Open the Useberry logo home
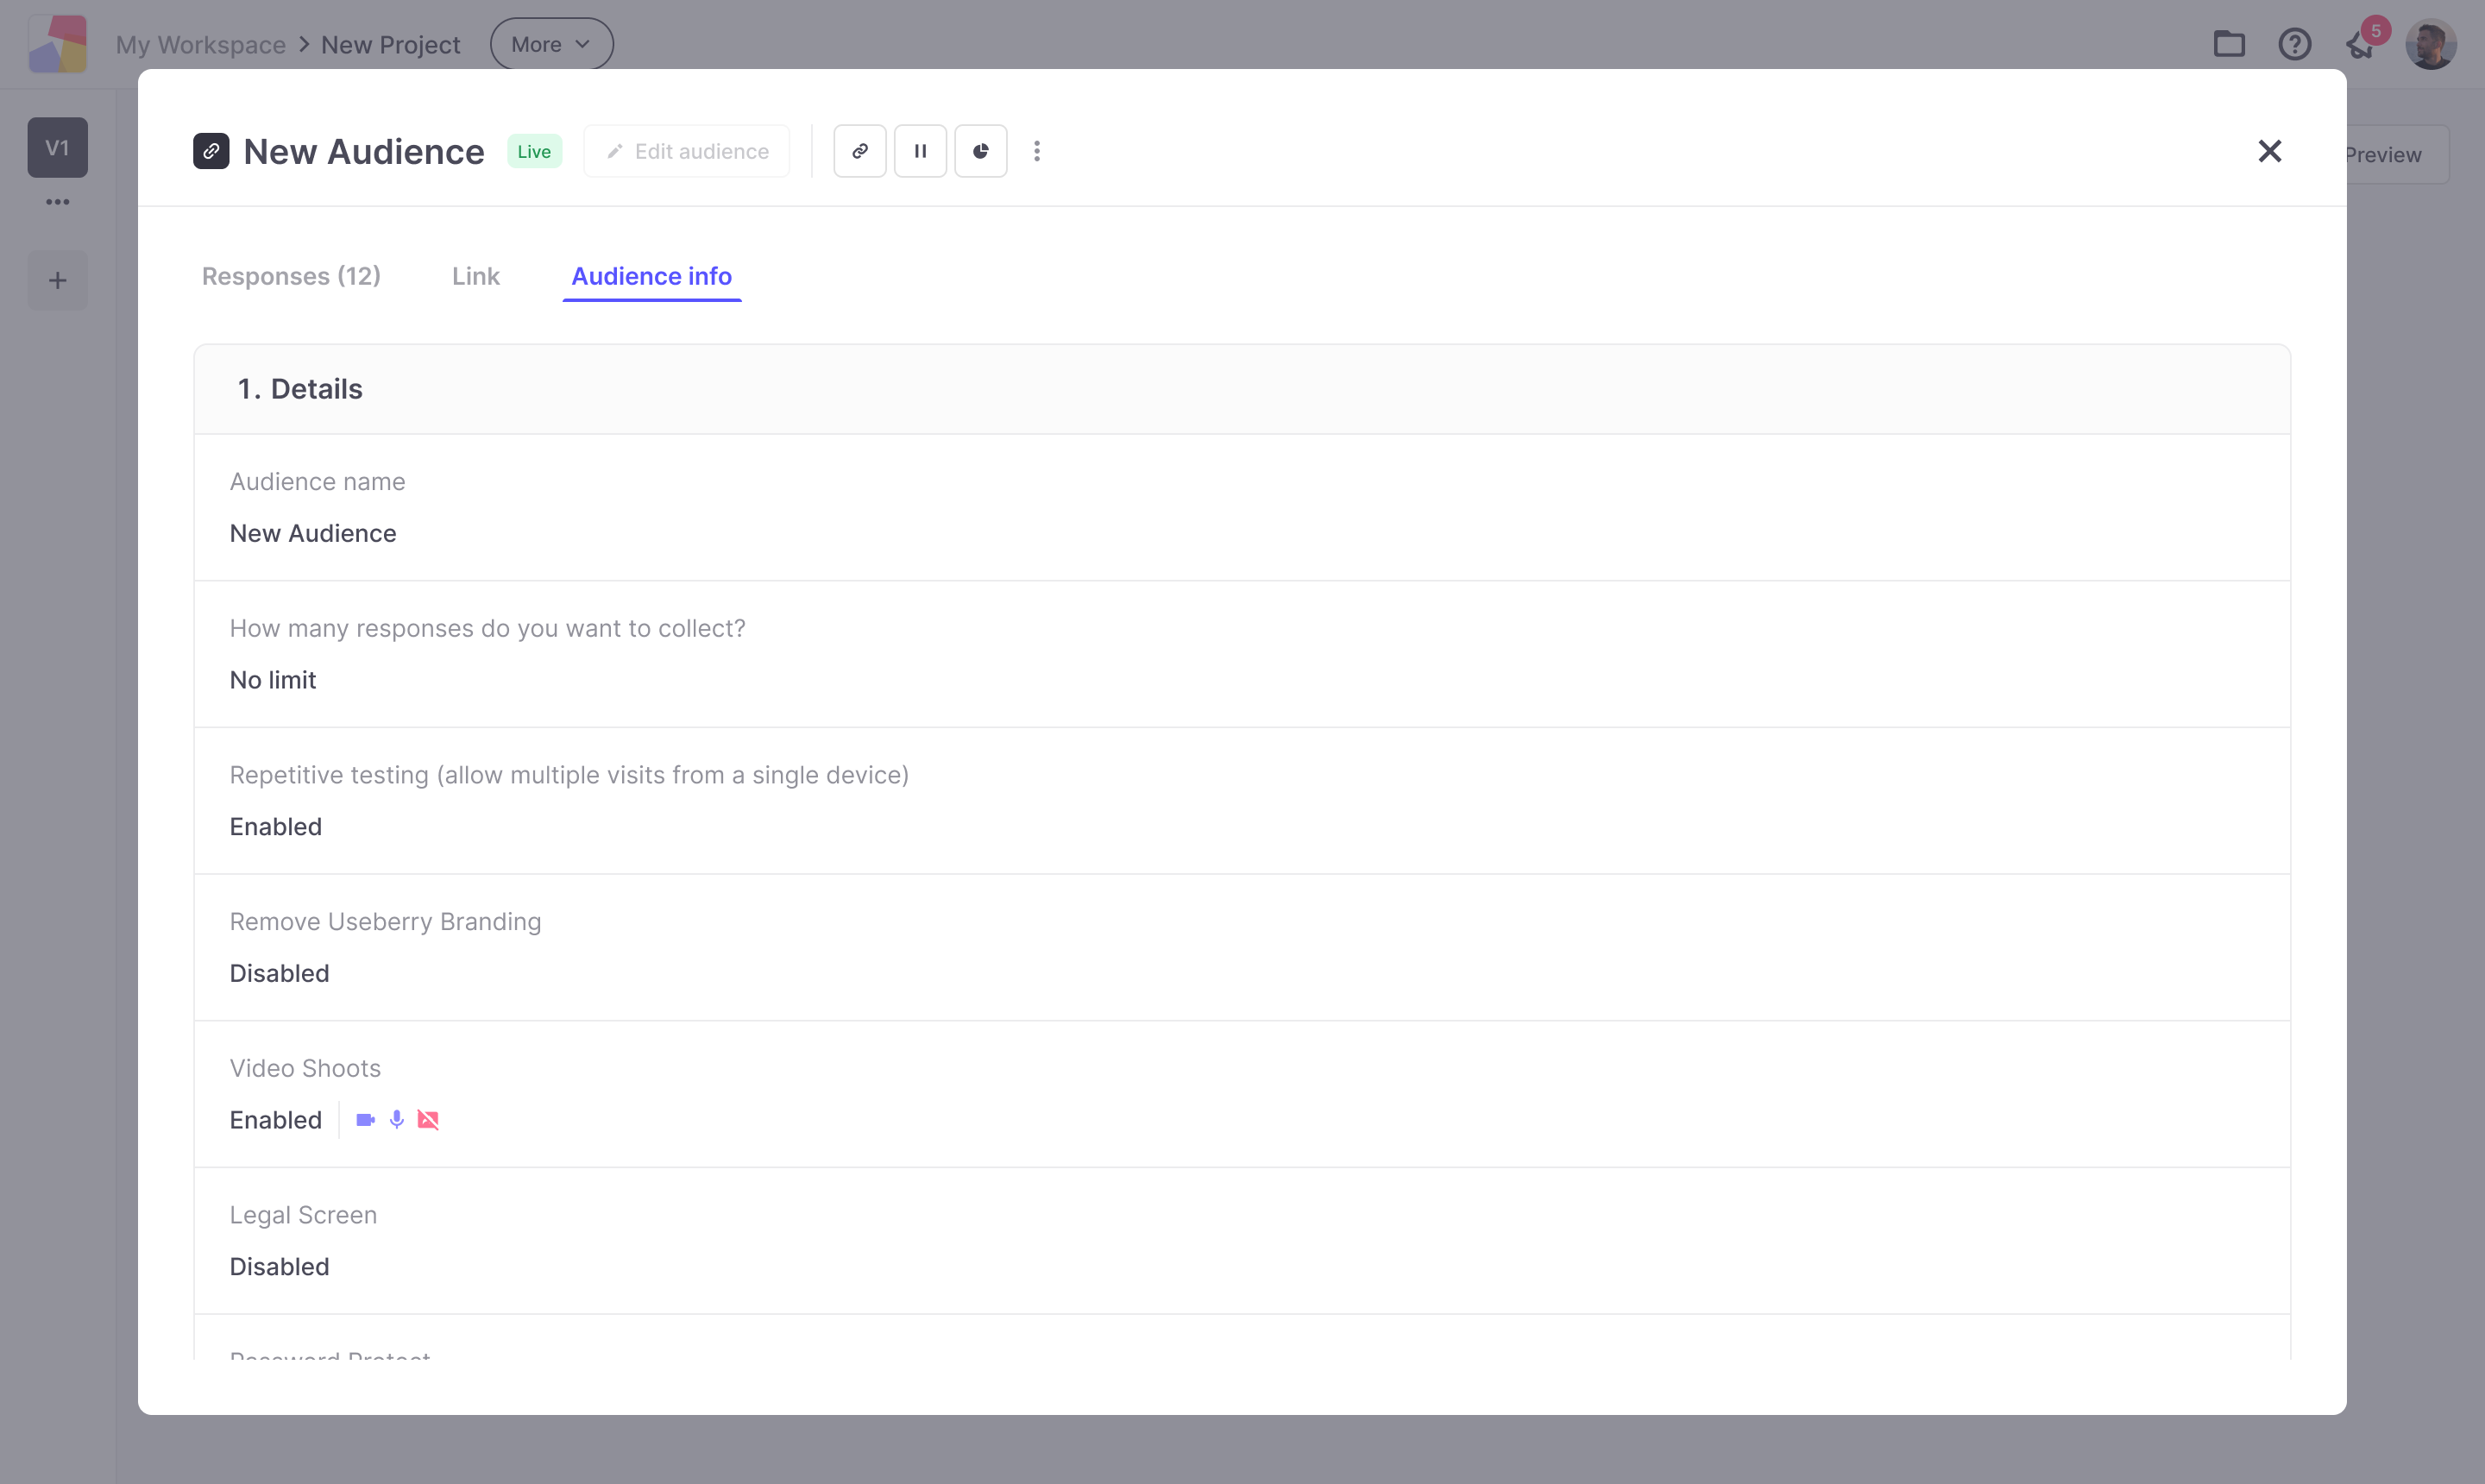The image size is (2485, 1484). pos(58,44)
